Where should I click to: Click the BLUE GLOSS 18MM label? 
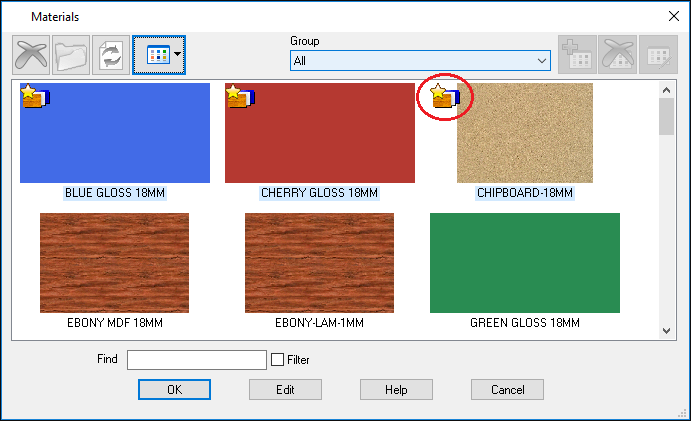[115, 193]
